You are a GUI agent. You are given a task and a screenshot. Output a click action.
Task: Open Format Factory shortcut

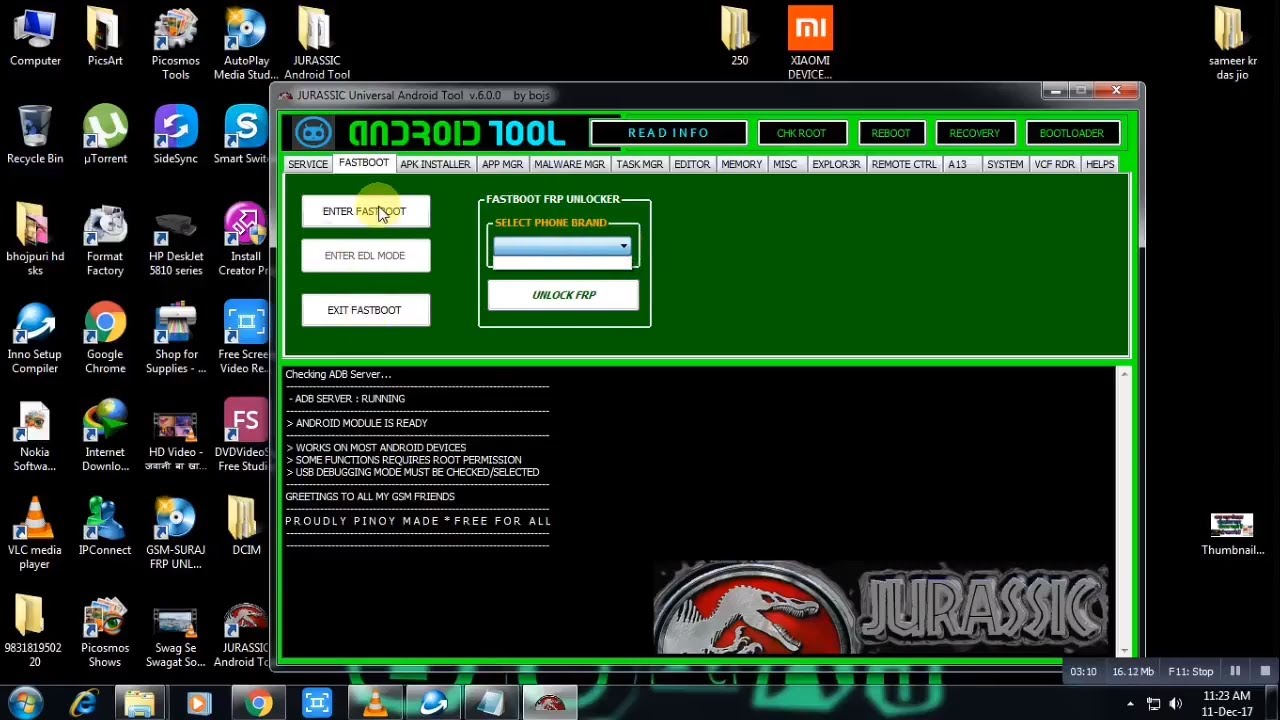[105, 240]
